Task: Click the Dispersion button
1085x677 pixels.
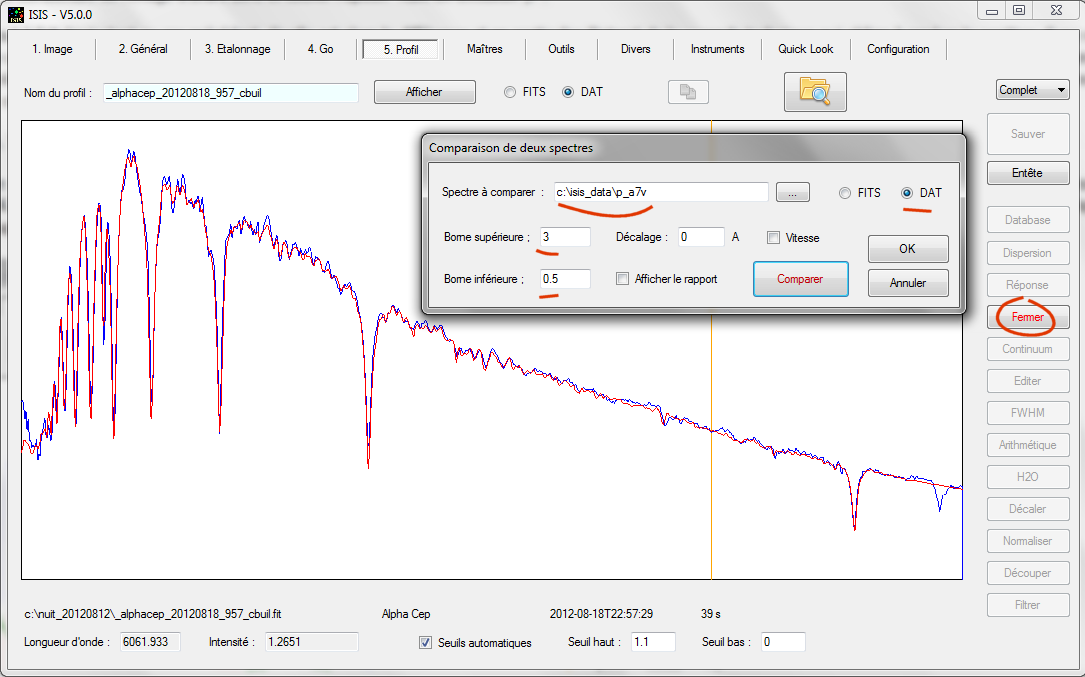Action: point(1028,253)
